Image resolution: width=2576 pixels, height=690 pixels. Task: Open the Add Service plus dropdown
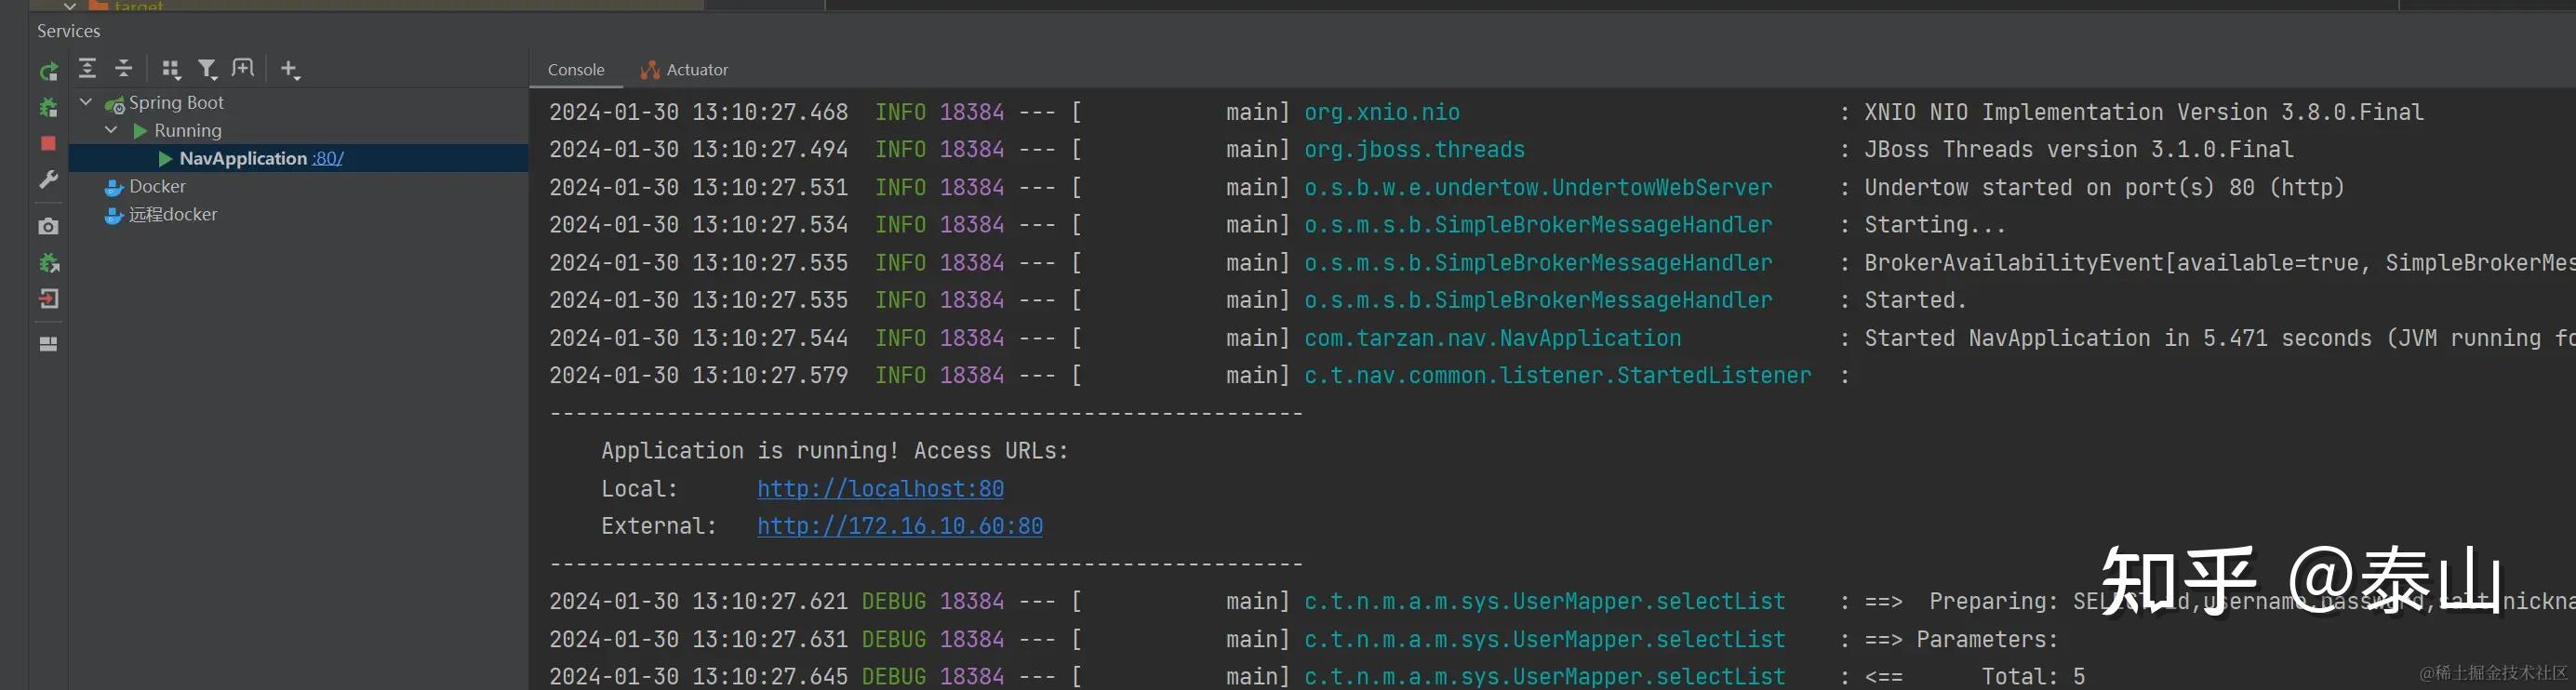point(290,69)
